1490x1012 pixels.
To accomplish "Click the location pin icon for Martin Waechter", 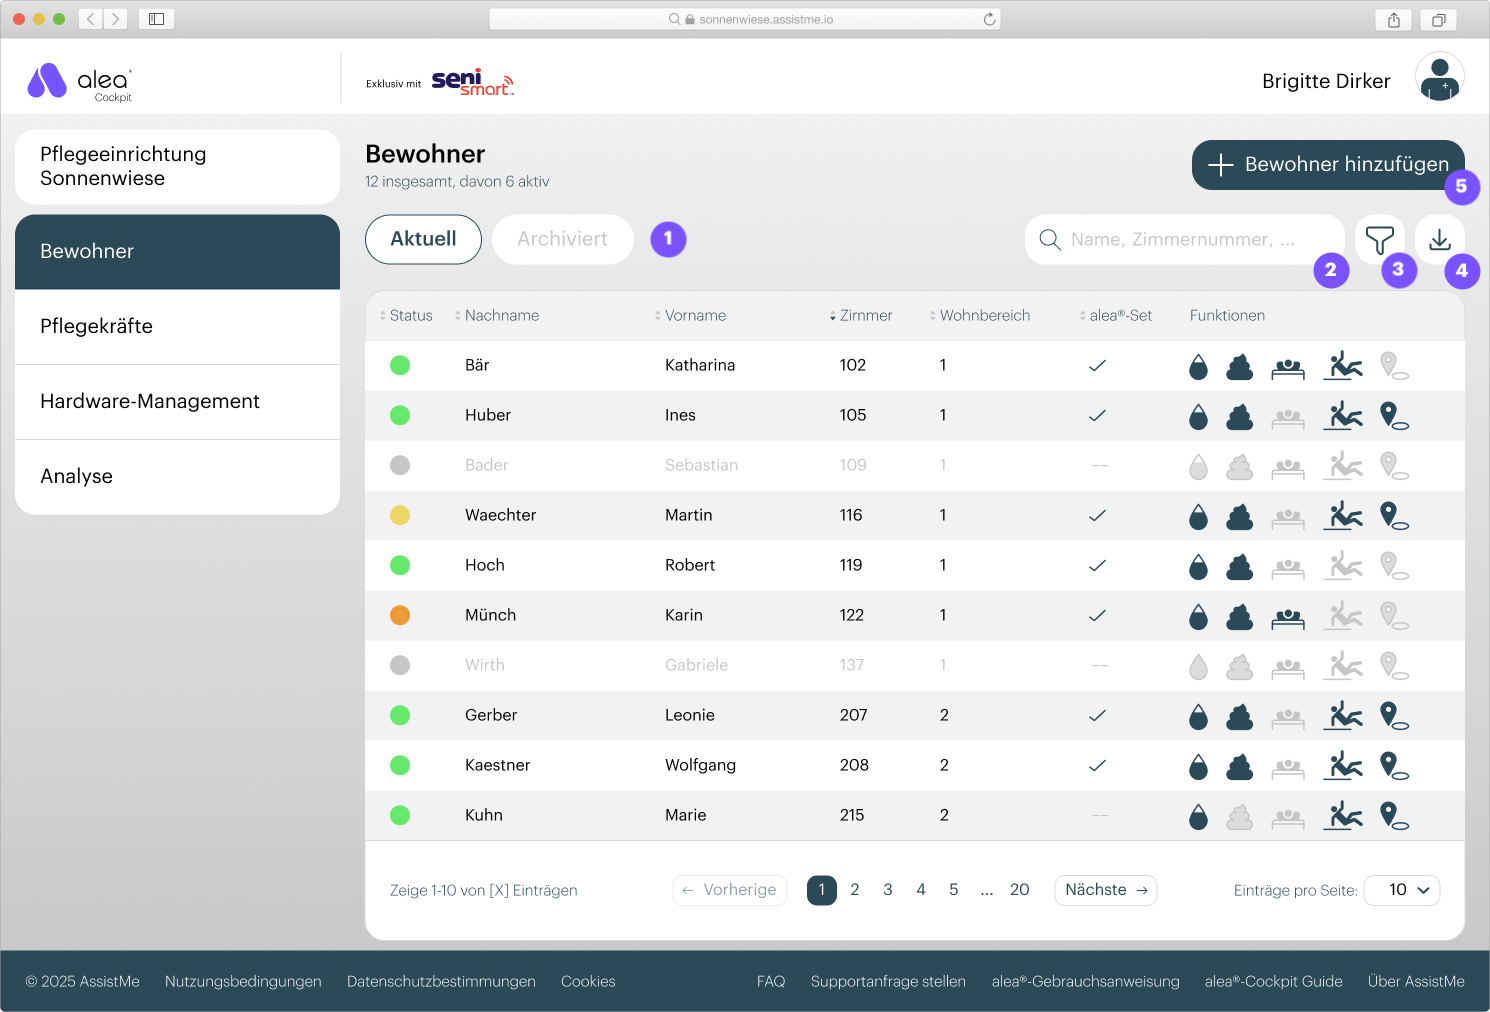I will click(1393, 516).
